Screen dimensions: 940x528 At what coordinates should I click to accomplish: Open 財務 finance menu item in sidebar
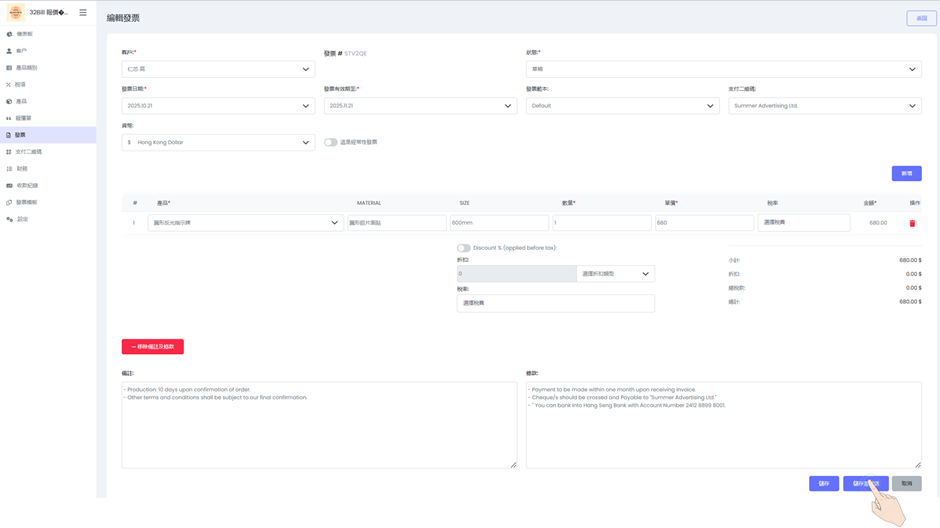22,169
